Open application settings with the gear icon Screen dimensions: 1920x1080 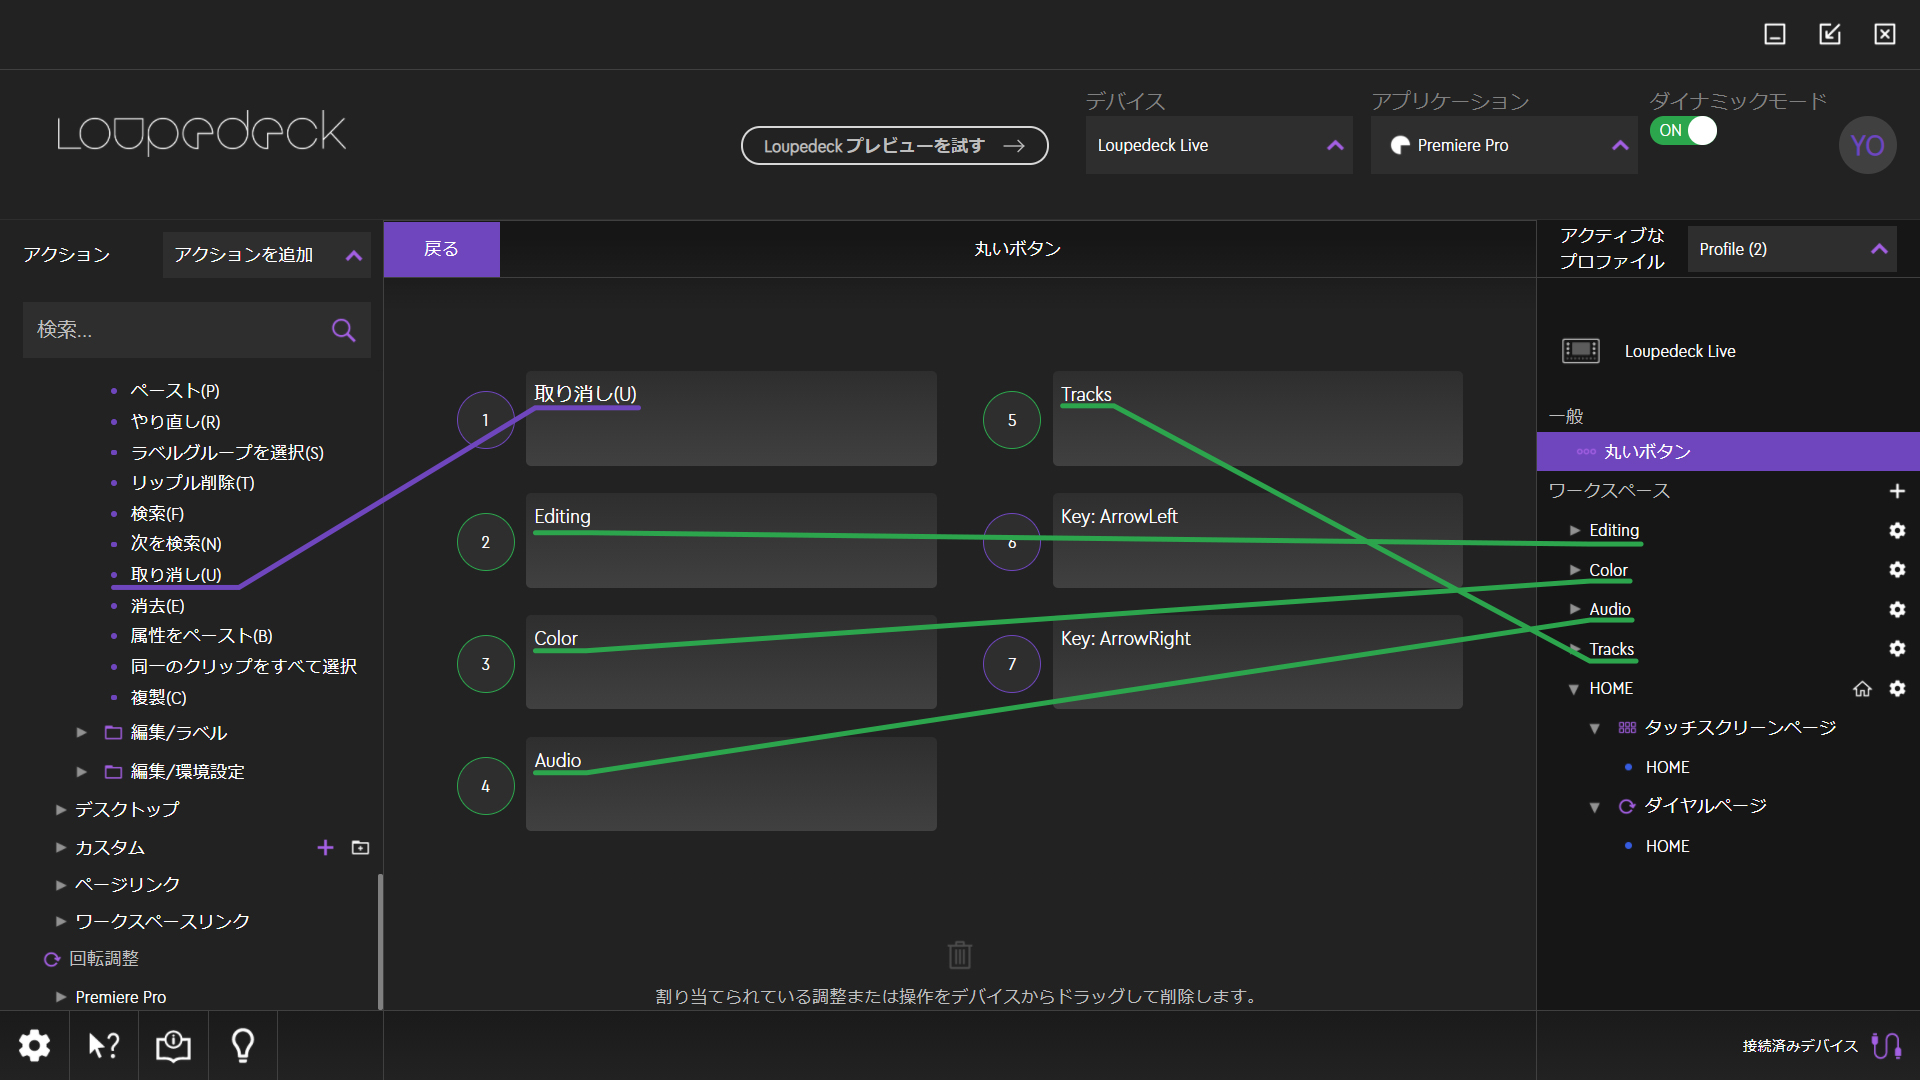pos(34,1045)
